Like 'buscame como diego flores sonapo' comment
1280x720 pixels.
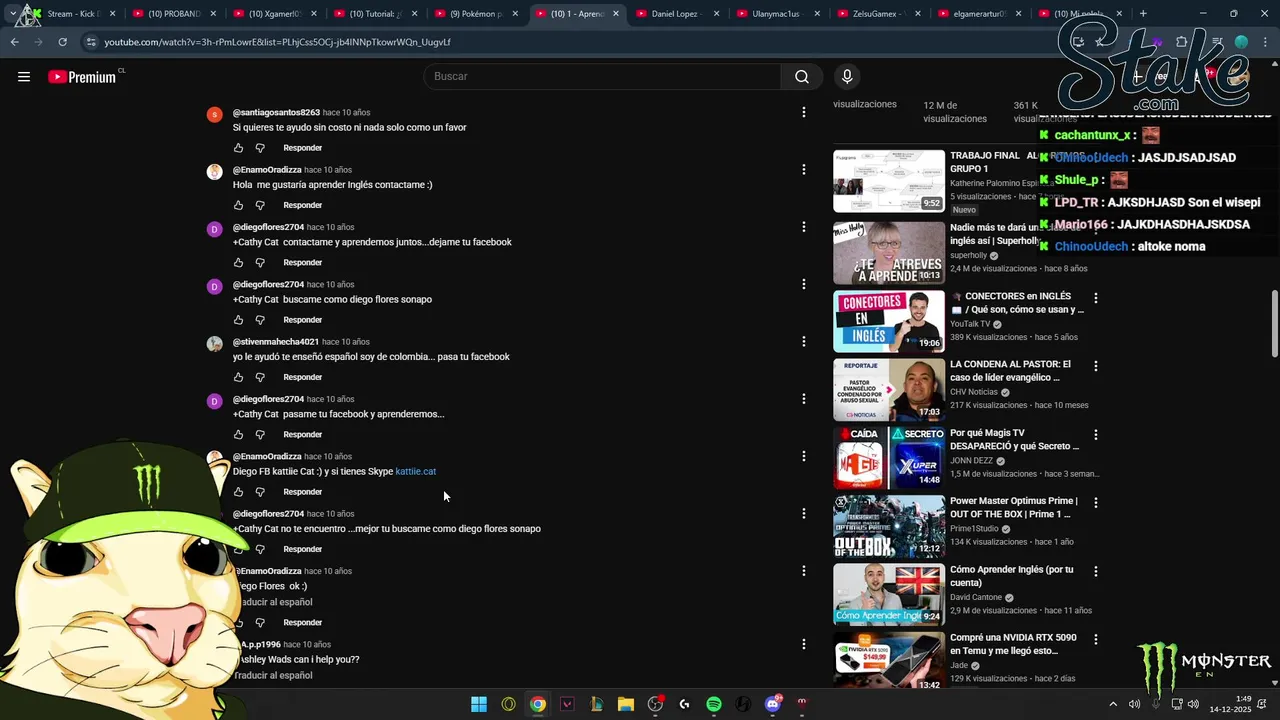click(x=238, y=320)
